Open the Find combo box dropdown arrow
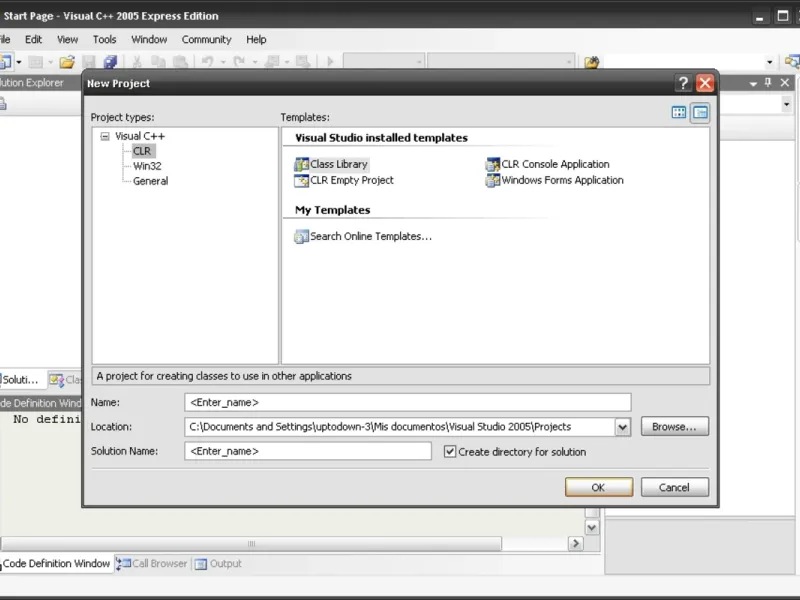This screenshot has width=800, height=600. click(769, 62)
